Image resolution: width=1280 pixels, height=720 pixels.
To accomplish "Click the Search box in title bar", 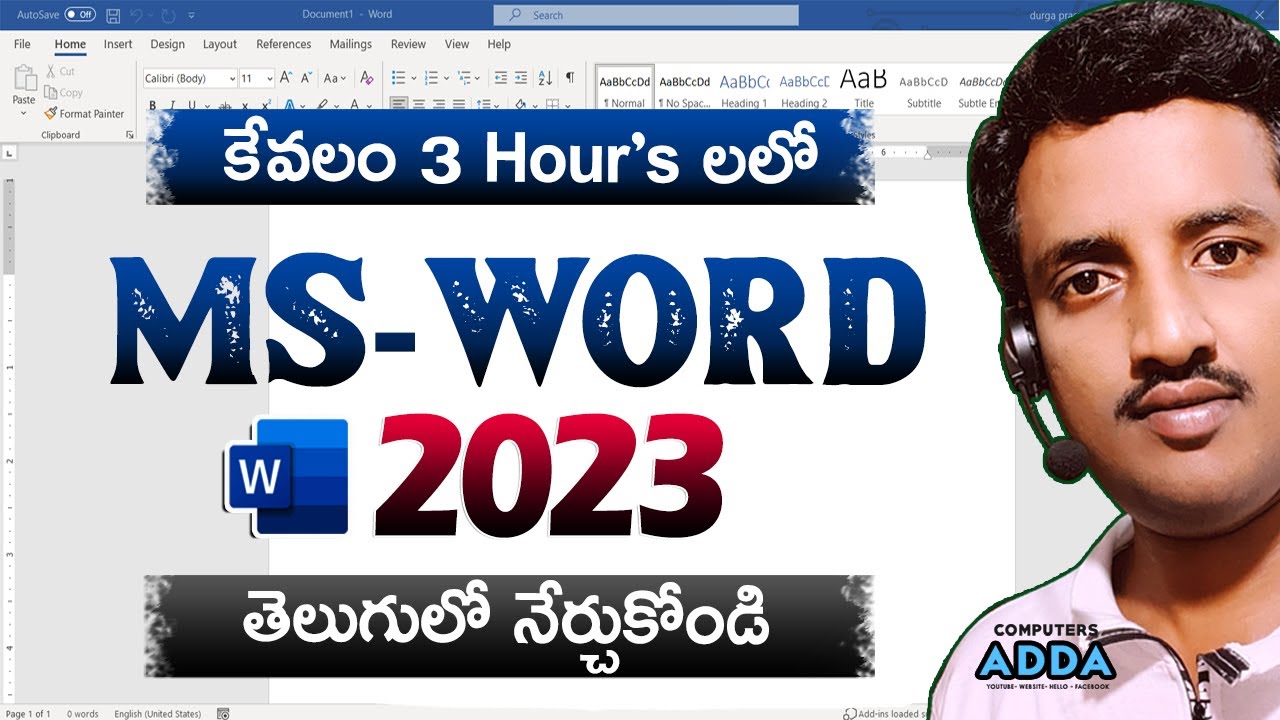I will pos(646,15).
